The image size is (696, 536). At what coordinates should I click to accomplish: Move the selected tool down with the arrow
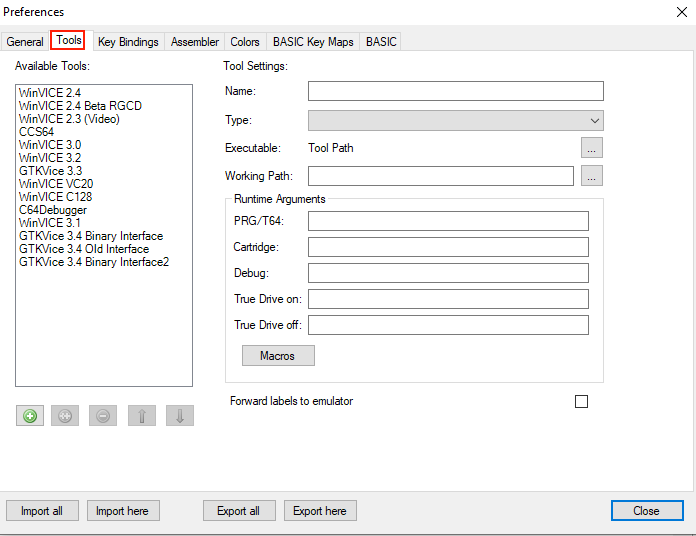pos(179,416)
